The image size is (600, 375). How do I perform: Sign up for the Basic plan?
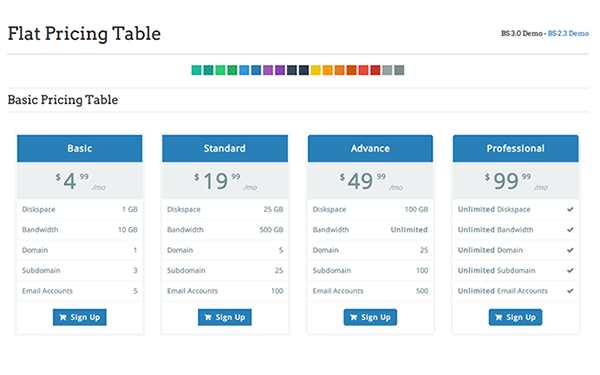coord(80,317)
